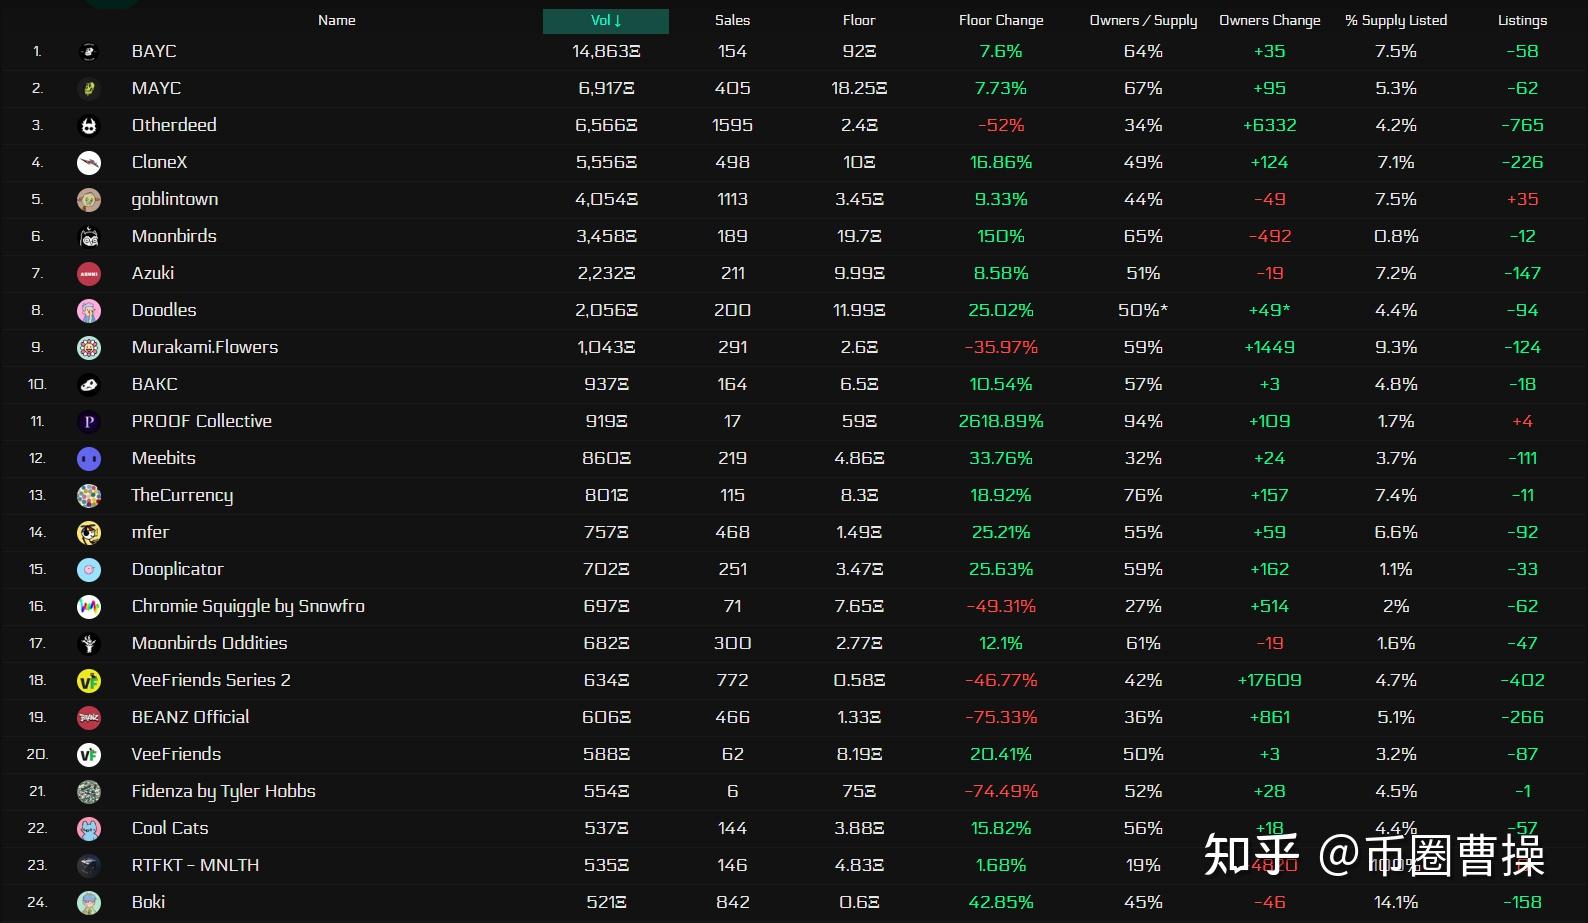Open PROOF Collective collection name
Image resolution: width=1588 pixels, height=923 pixels.
202,421
